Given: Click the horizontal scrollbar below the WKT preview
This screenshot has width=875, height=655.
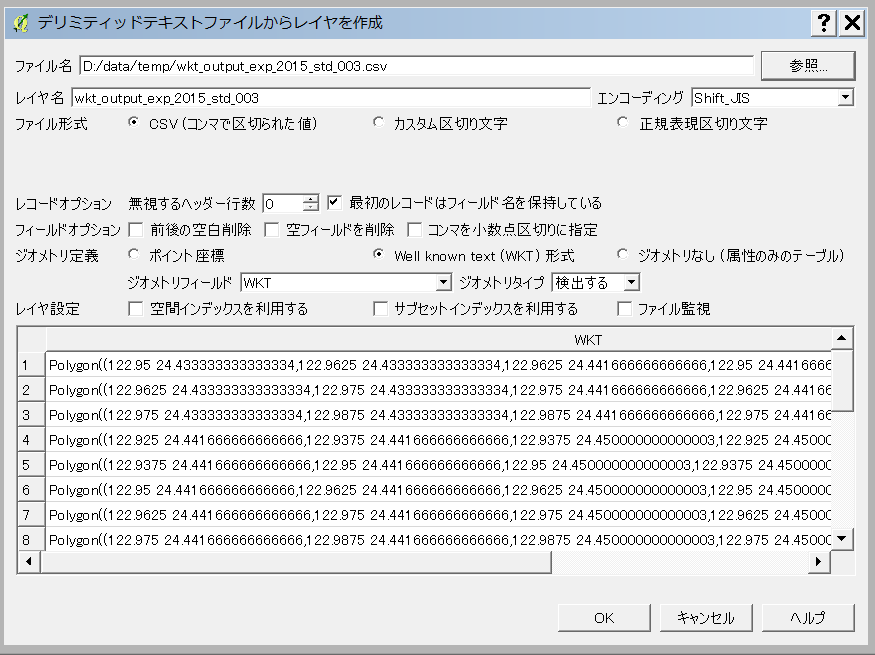Looking at the screenshot, I should 290,563.
